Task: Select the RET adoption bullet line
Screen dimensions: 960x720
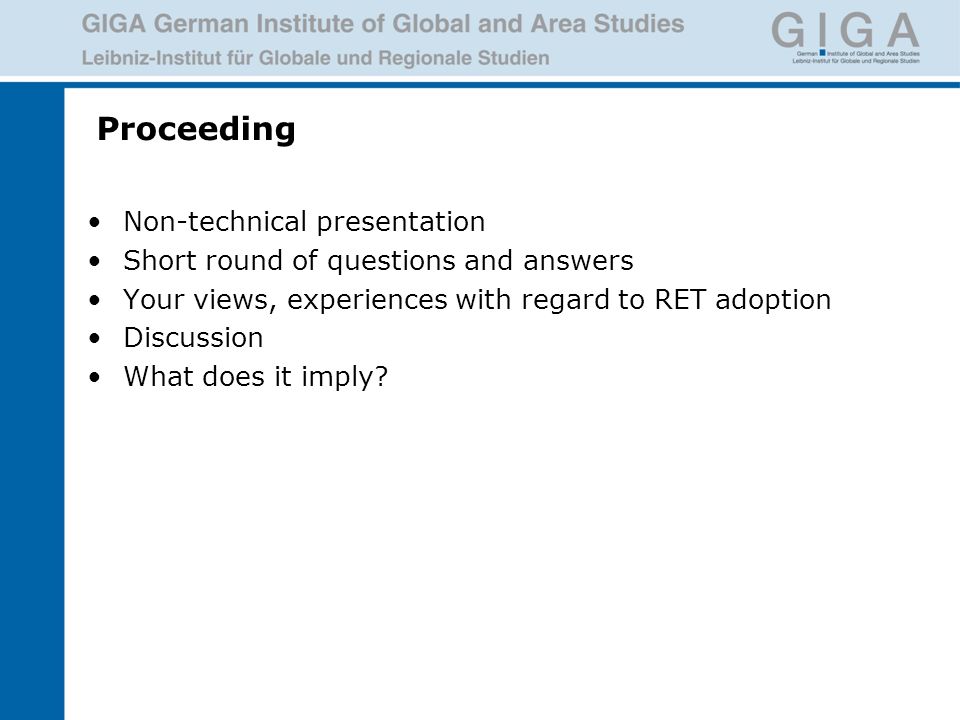Action: pyautogui.click(x=477, y=300)
